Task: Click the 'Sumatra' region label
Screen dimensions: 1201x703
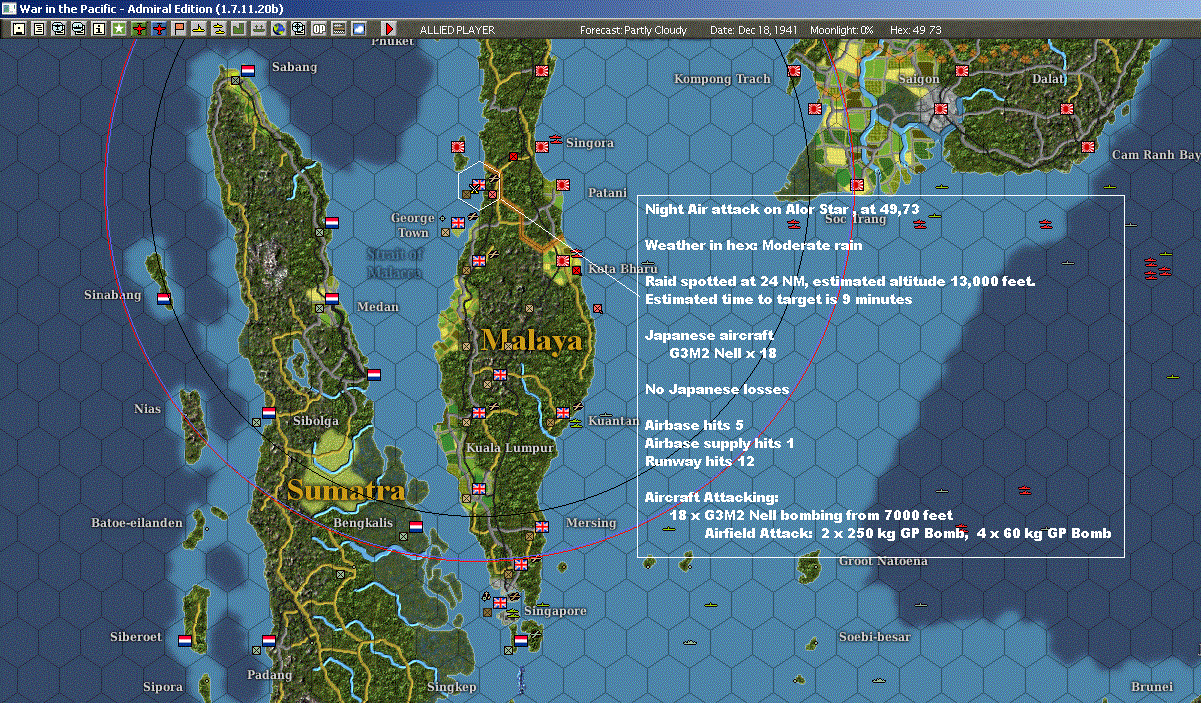Action: click(x=346, y=490)
